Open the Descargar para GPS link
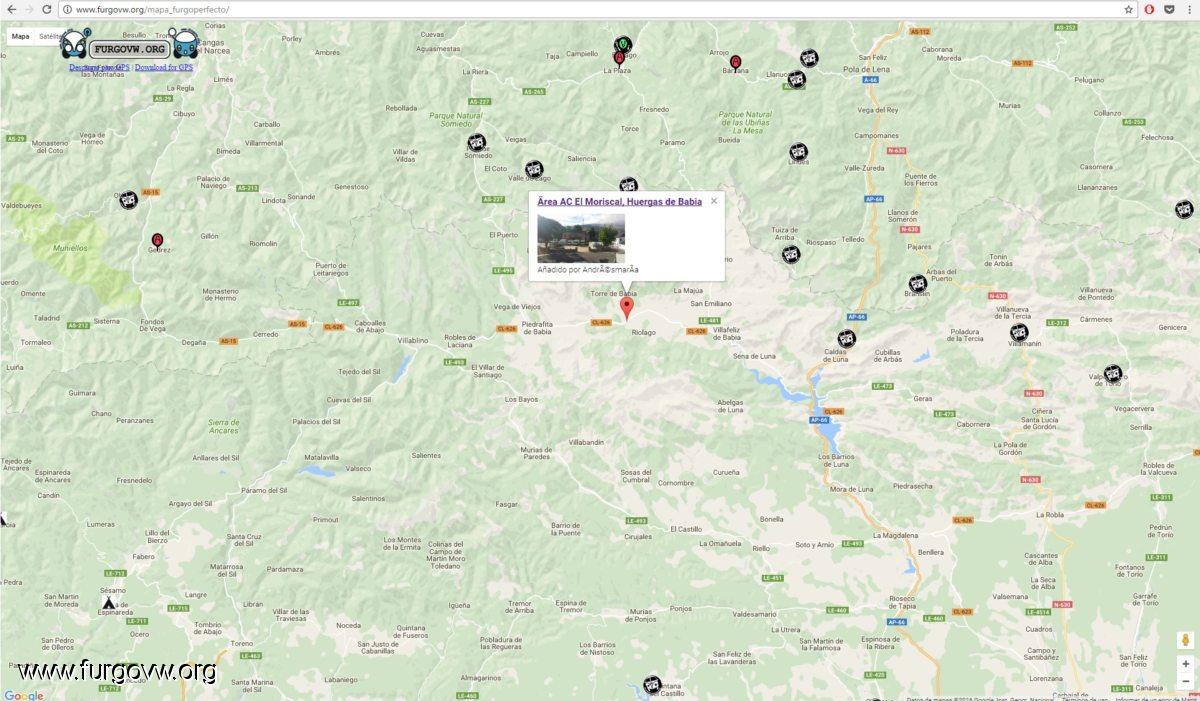The image size is (1200, 701). tap(99, 68)
